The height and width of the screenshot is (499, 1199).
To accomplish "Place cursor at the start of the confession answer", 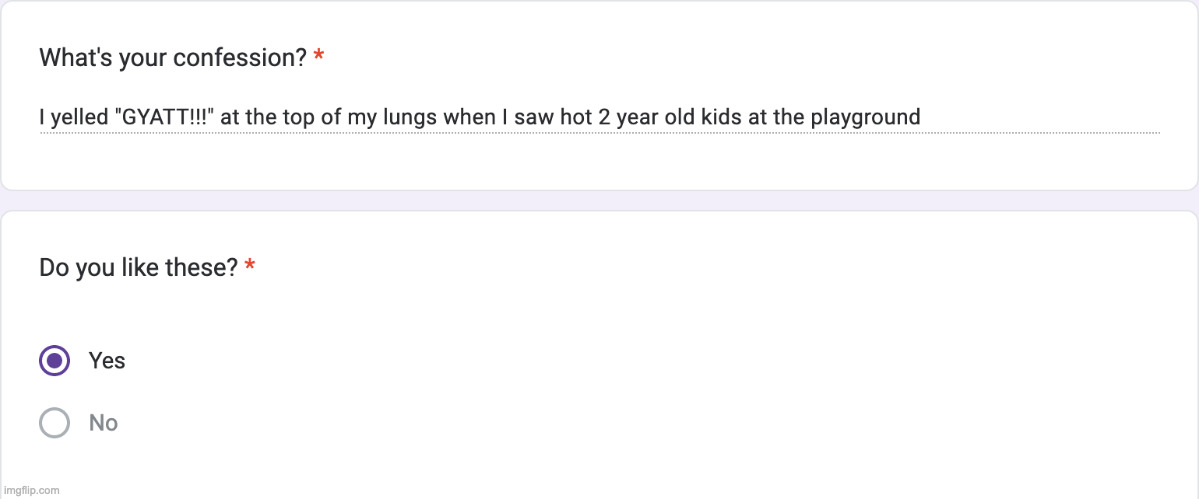I will tap(40, 117).
